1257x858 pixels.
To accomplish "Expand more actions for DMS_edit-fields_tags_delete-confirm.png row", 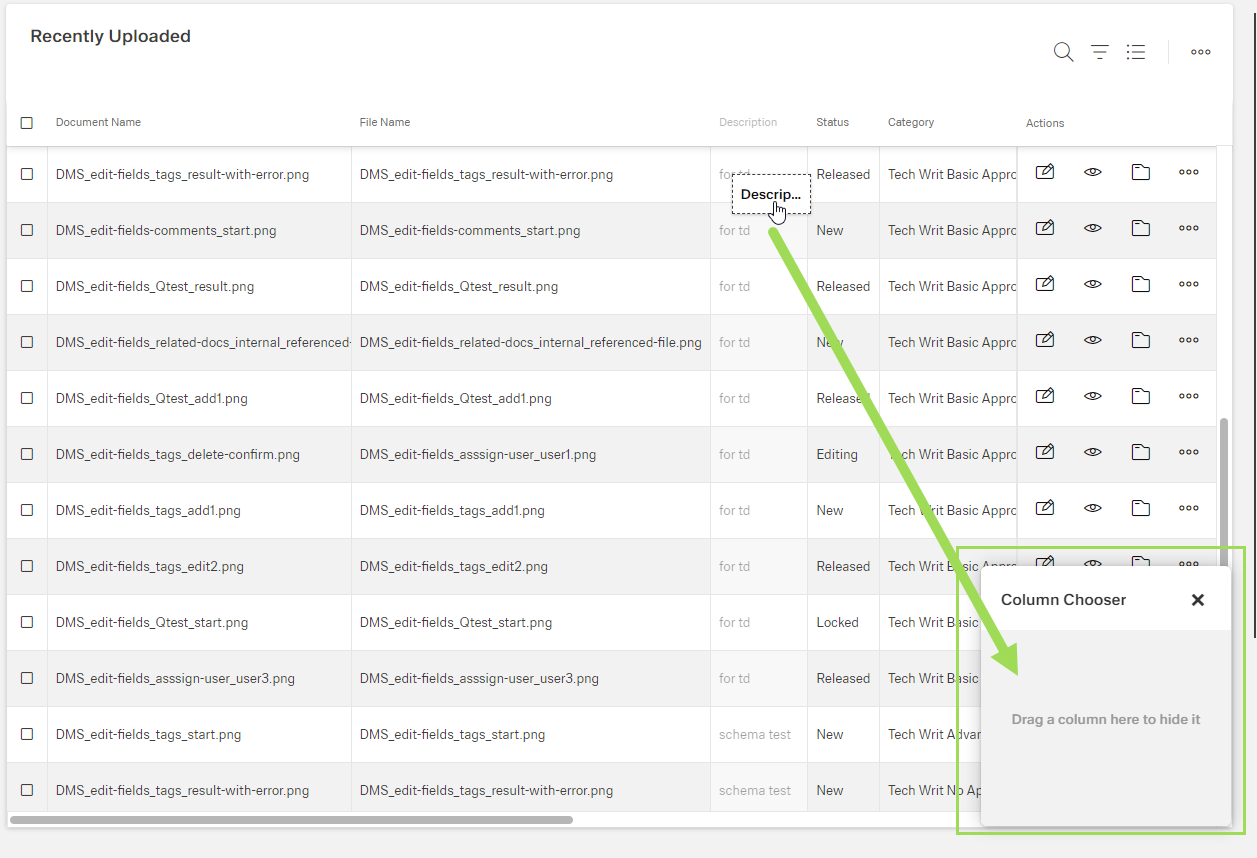I will coord(1188,452).
